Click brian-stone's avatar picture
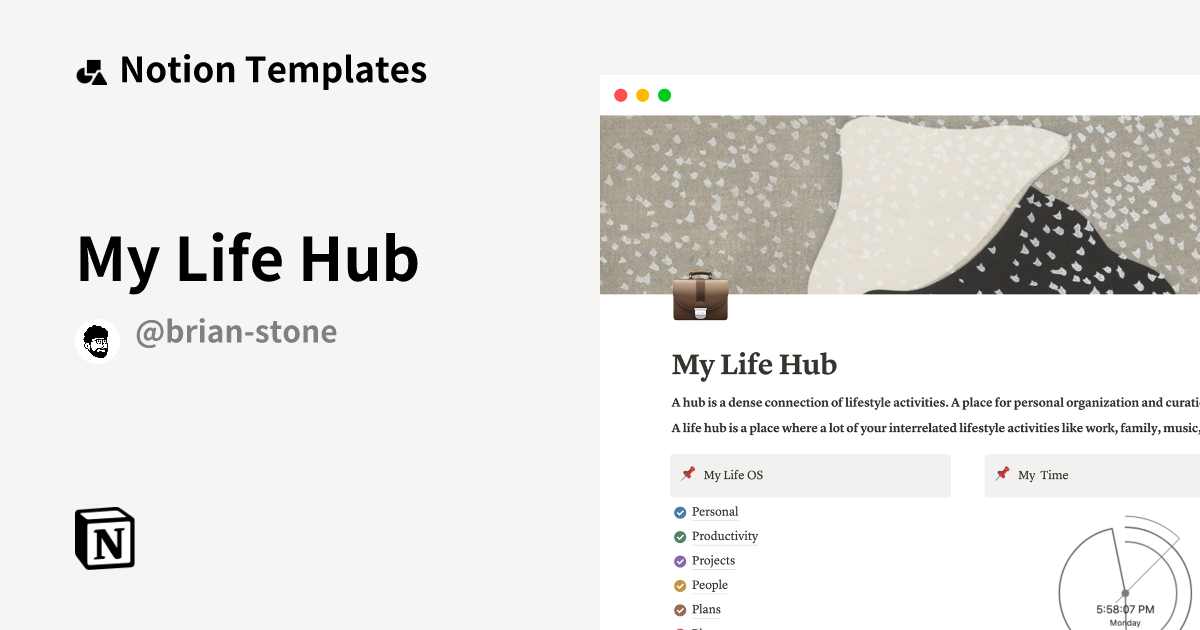 97,340
